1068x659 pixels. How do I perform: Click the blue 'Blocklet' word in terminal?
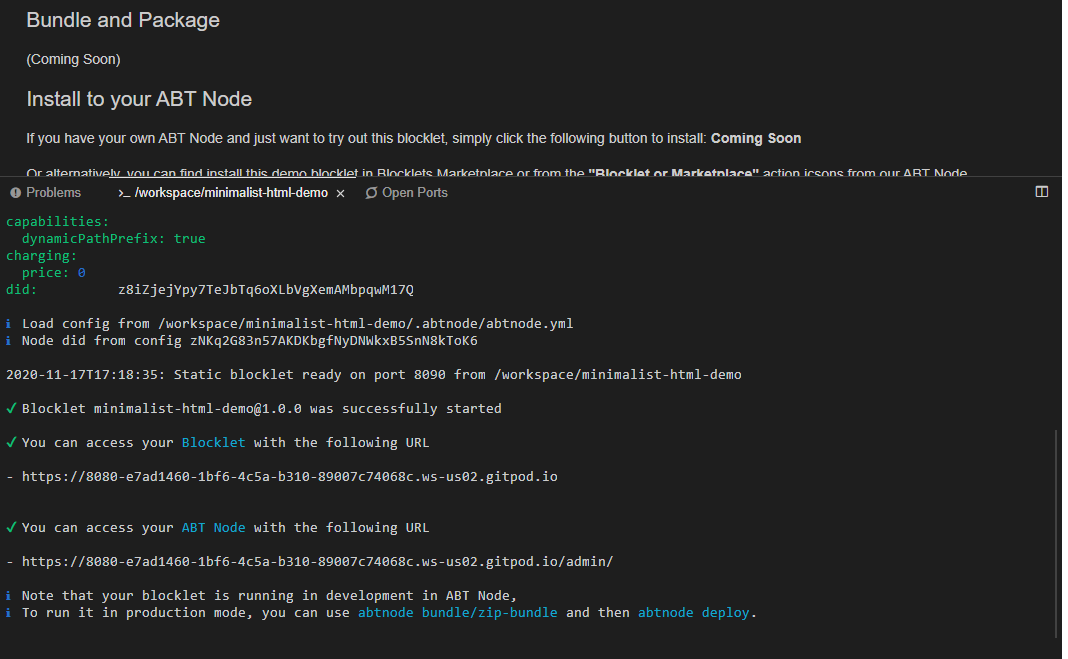(213, 443)
